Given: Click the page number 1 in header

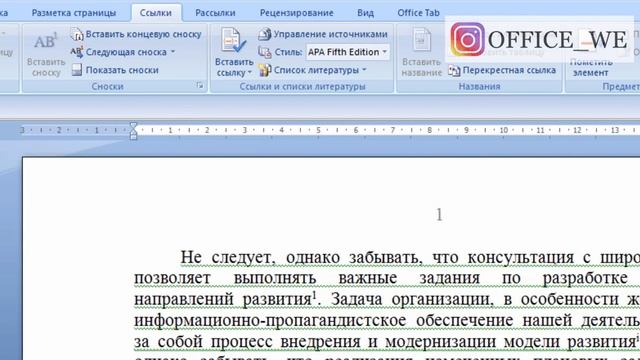Looking at the screenshot, I should click(439, 215).
